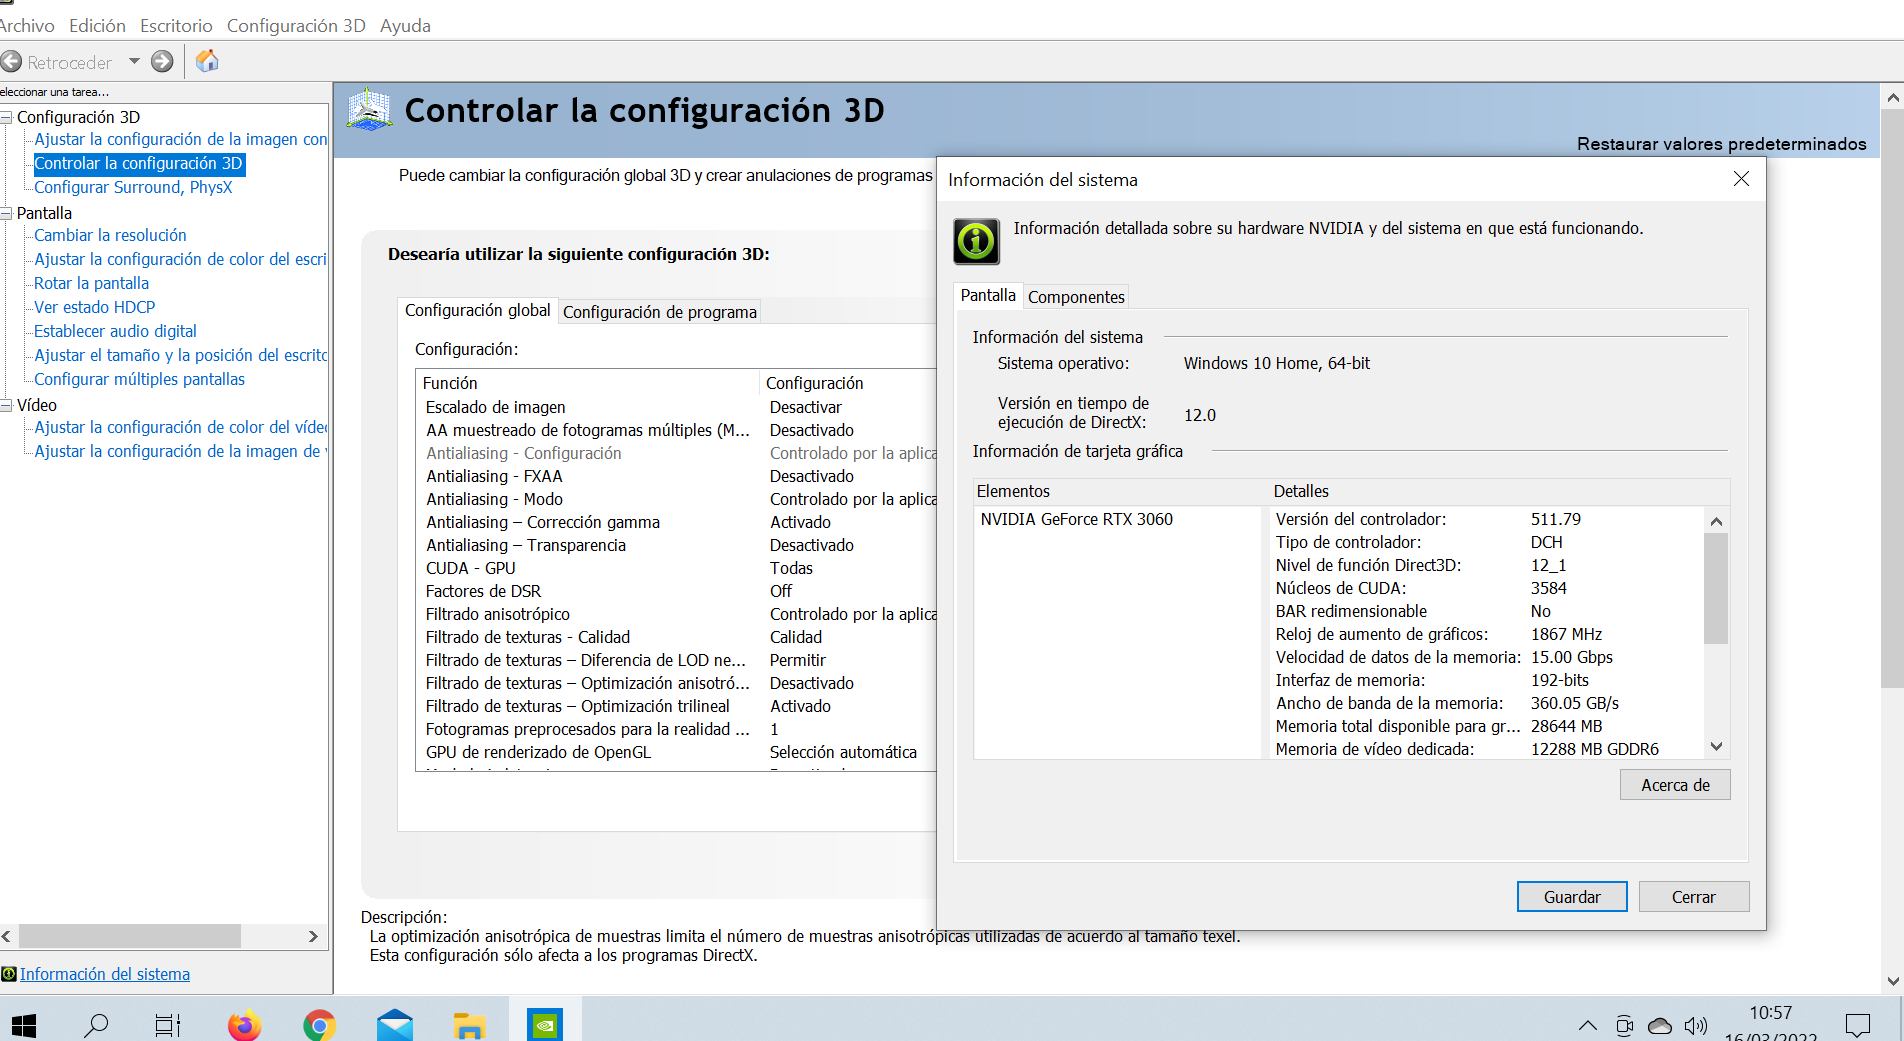Image resolution: width=1904 pixels, height=1041 pixels.
Task: Collapse the Pantalla tree node
Action: click(6, 213)
